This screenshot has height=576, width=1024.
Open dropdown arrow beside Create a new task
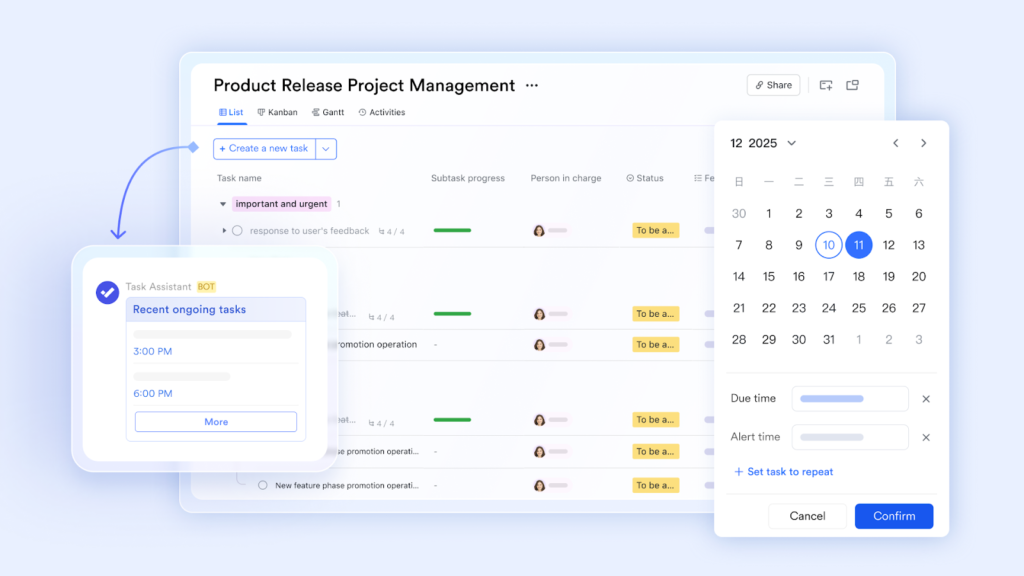pyautogui.click(x=326, y=149)
